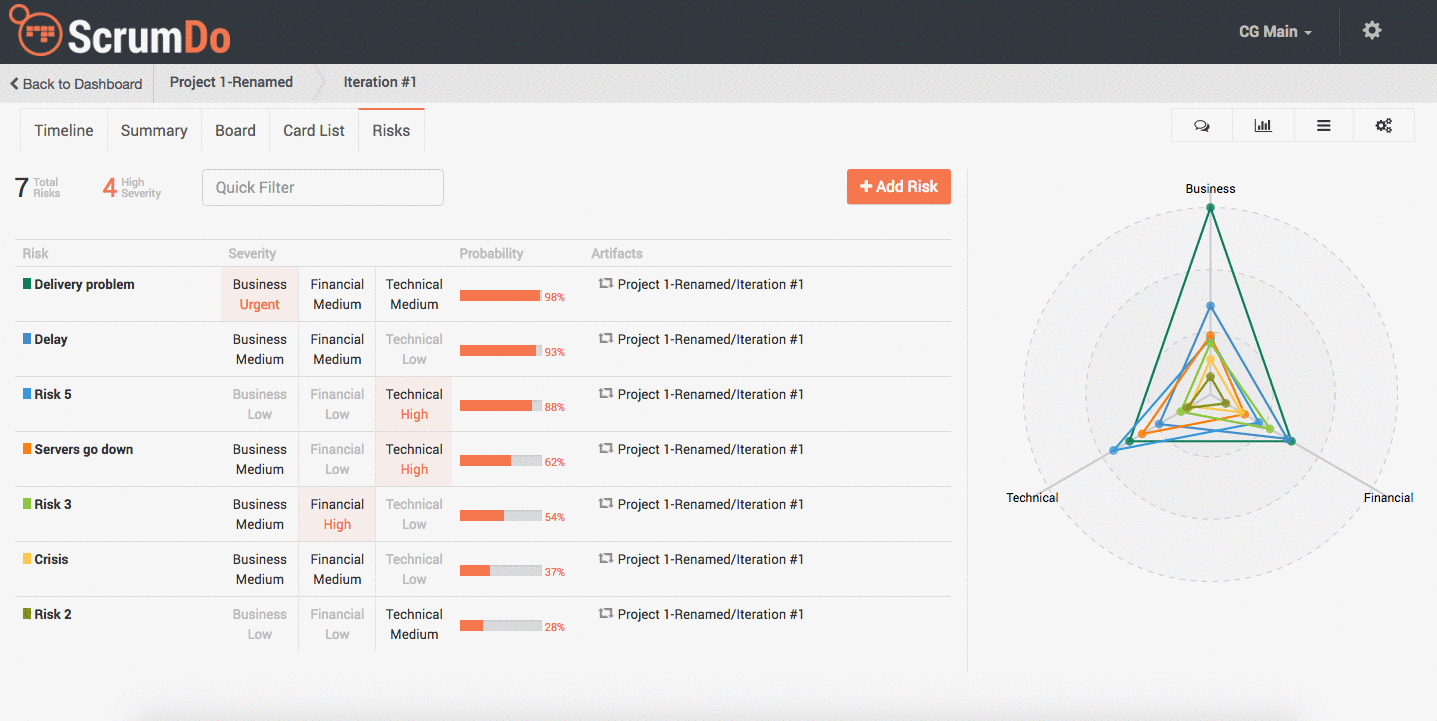This screenshot has height=721, width=1437.
Task: Open the chat comments icon
Action: coord(1202,126)
